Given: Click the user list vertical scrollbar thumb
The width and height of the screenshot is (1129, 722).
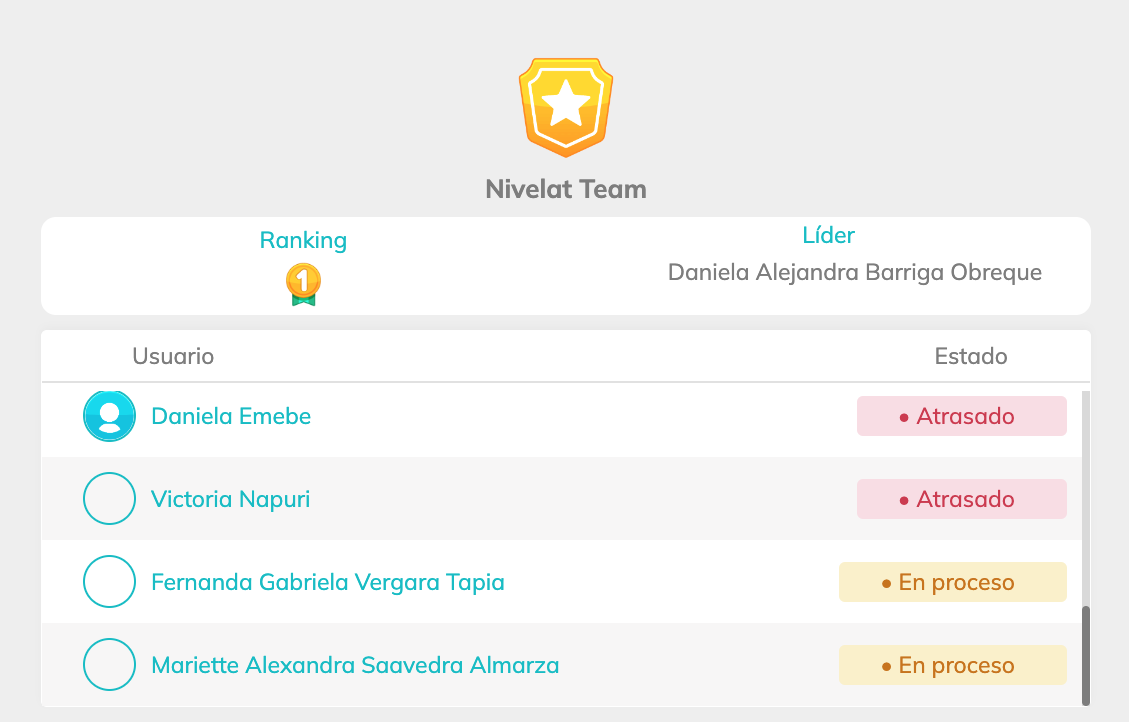Looking at the screenshot, I should click(1086, 655).
